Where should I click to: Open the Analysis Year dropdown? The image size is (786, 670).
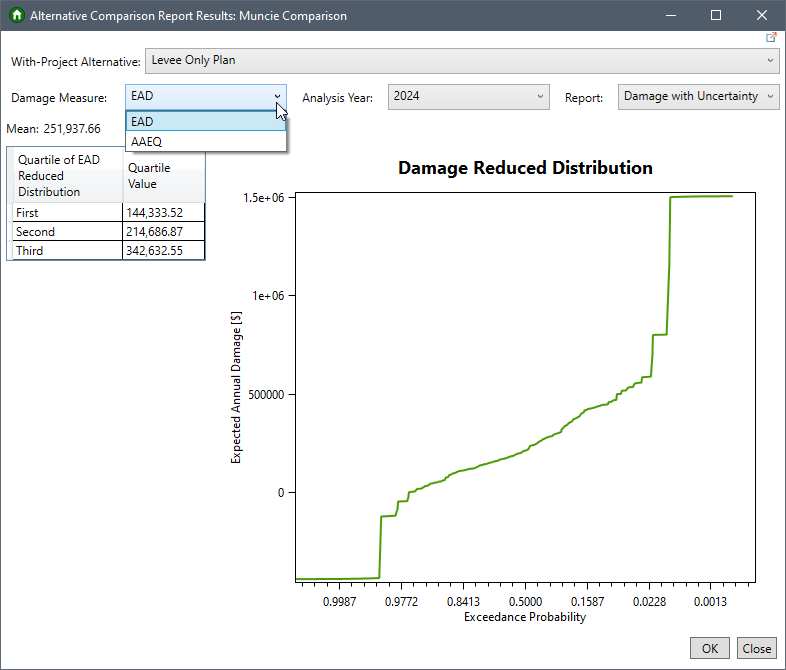(468, 97)
